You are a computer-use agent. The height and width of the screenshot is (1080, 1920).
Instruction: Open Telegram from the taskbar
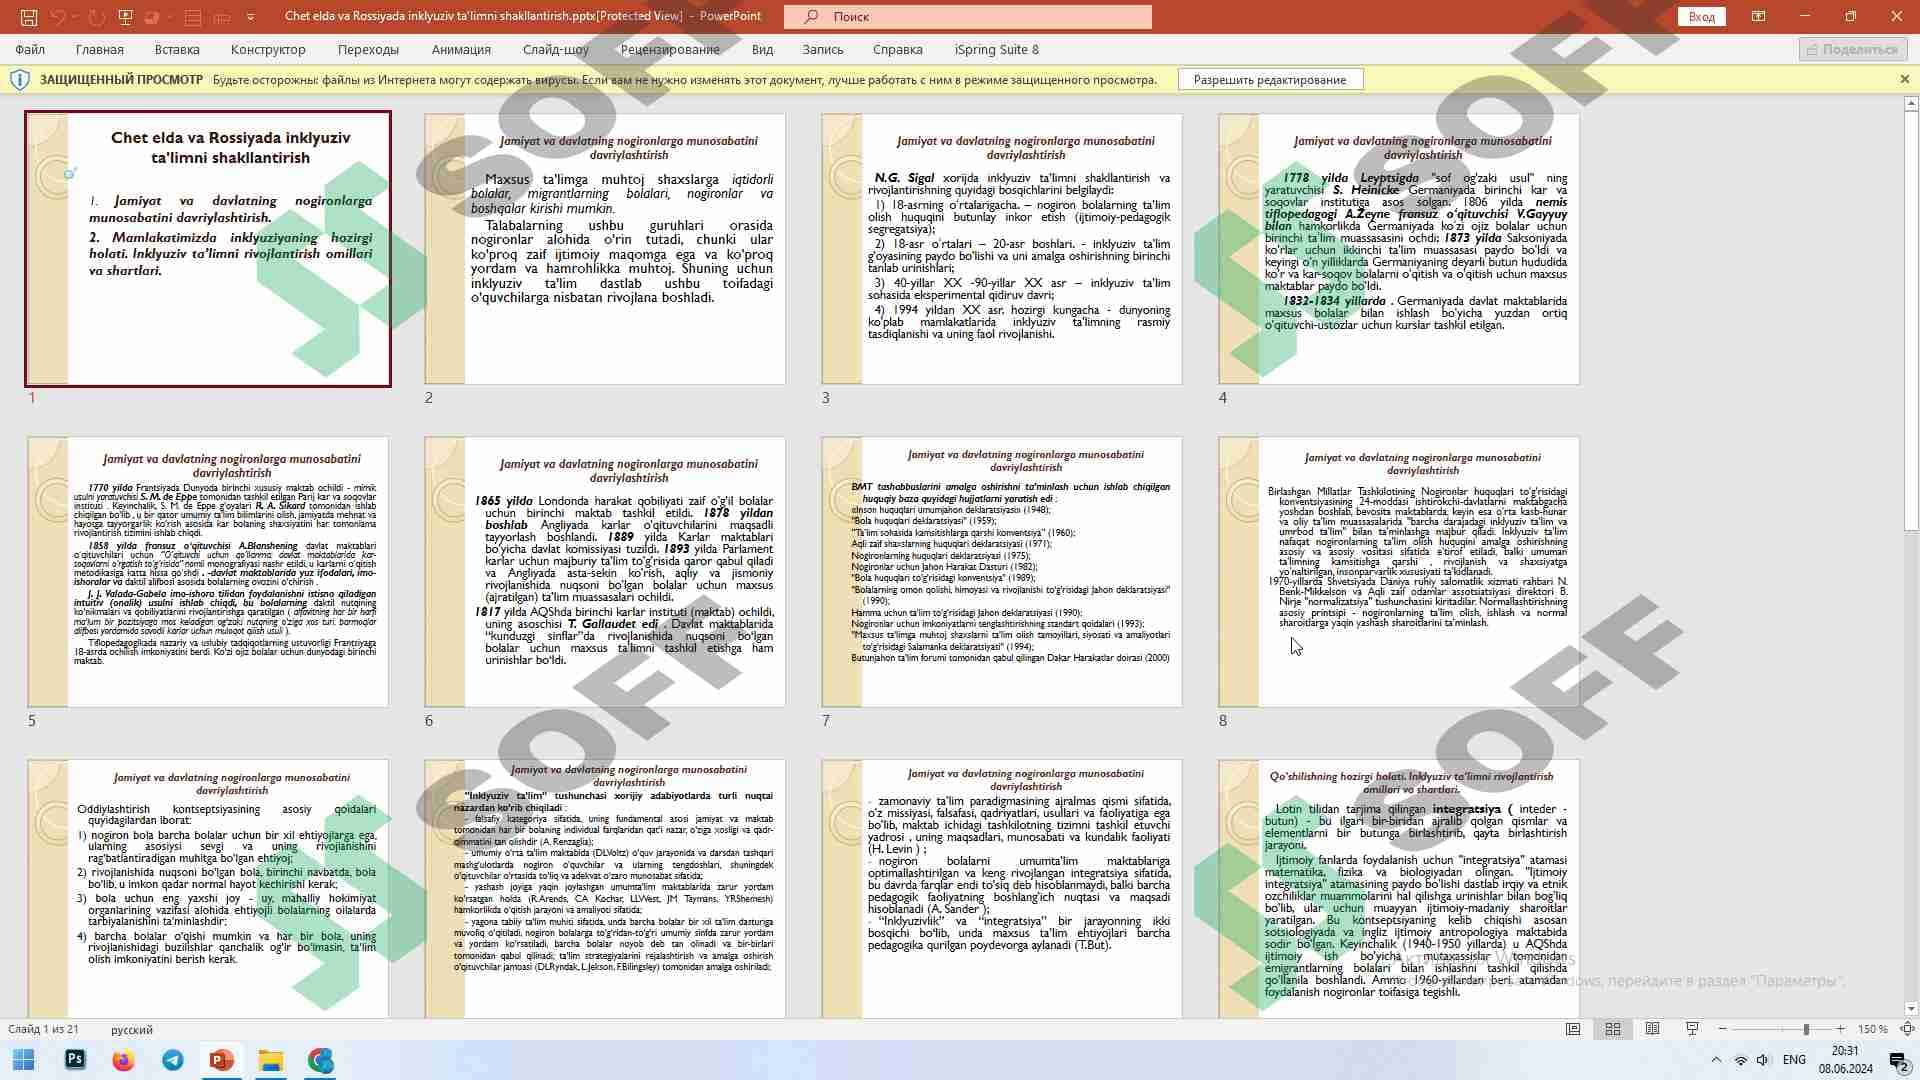[172, 1060]
